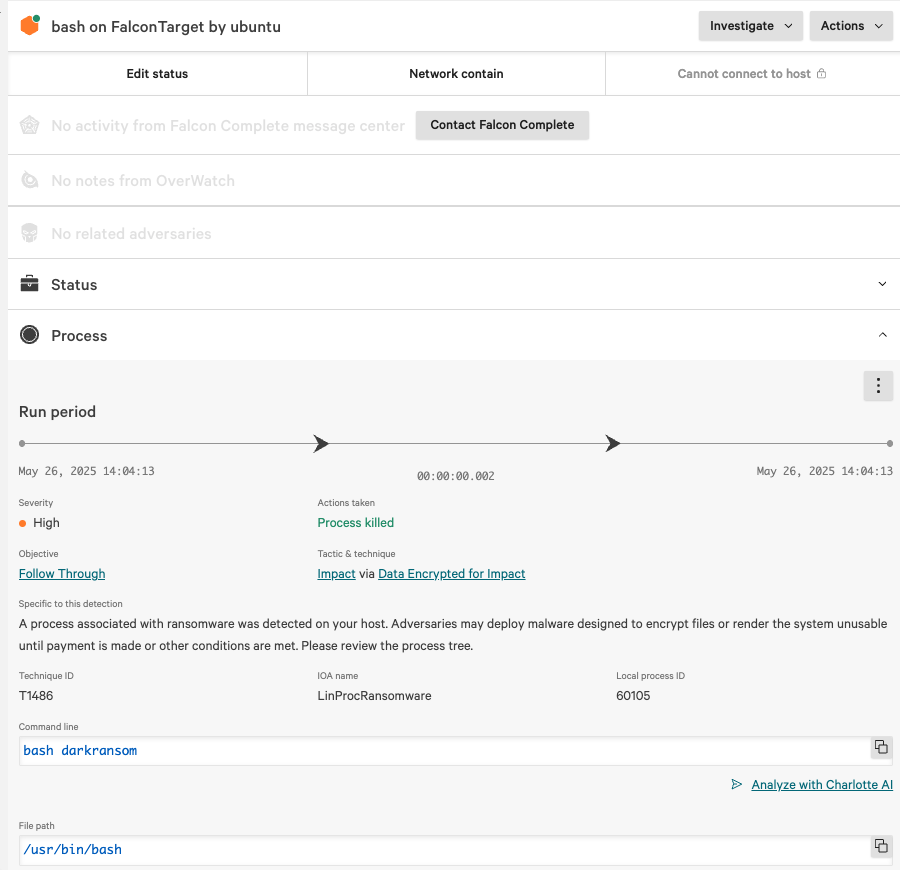
Task: Collapse the Process section chevron
Action: (882, 335)
